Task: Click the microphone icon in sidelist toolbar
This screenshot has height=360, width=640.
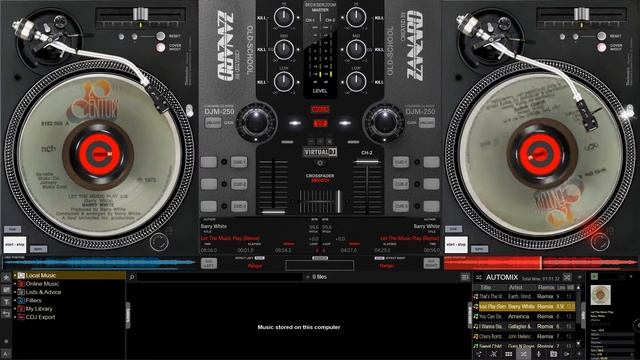Action: [539, 354]
